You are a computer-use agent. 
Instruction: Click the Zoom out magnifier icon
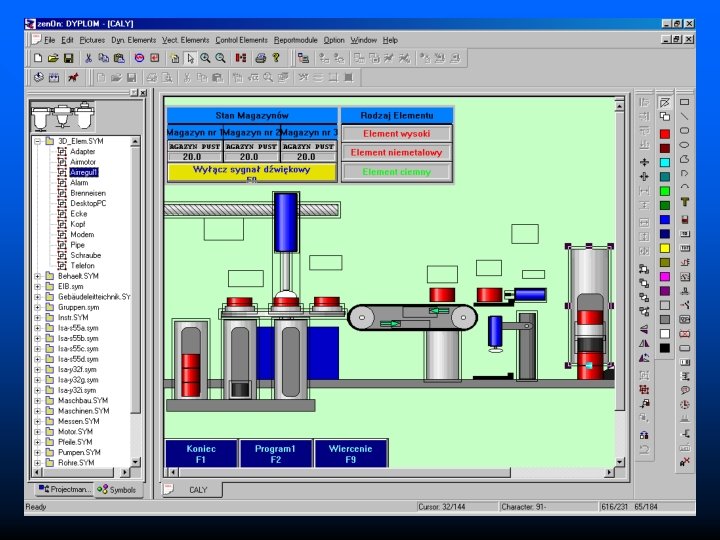coord(220,58)
